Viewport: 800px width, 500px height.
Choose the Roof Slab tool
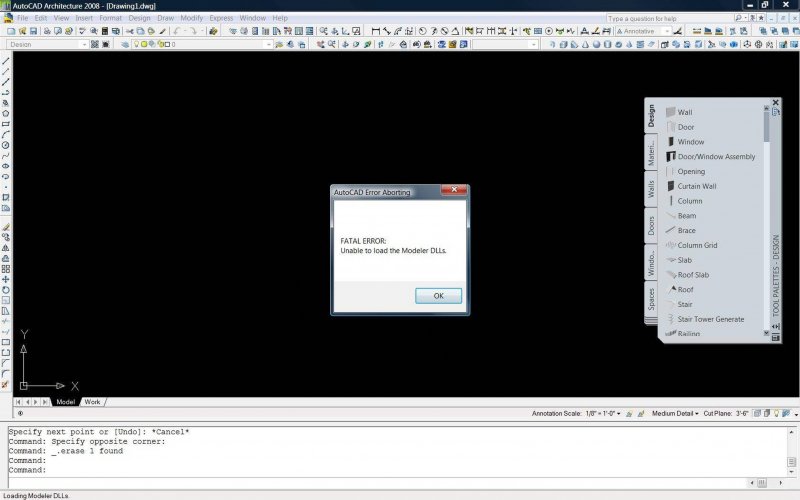[x=687, y=275]
